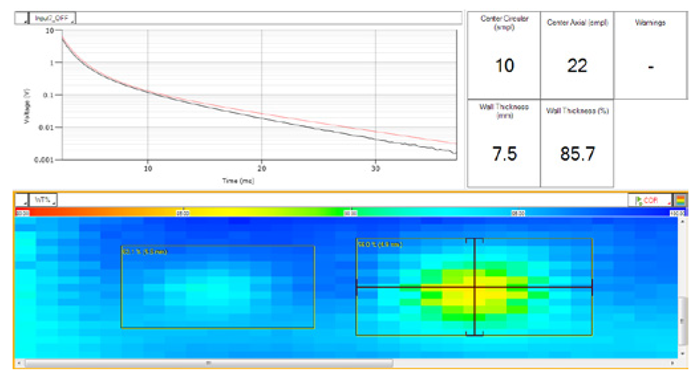Click the Warnings readout dash
Screen dimensions: 700x374
tap(651, 67)
